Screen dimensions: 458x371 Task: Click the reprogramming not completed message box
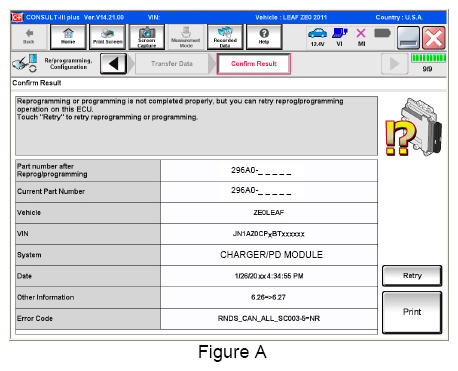[x=196, y=126]
